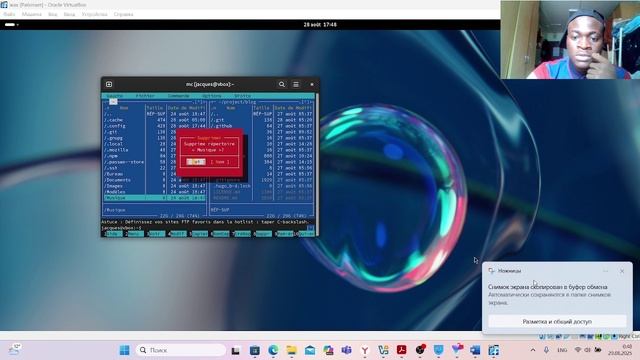
Task: Click the terminal search magnifier icon
Action: tap(282, 84)
